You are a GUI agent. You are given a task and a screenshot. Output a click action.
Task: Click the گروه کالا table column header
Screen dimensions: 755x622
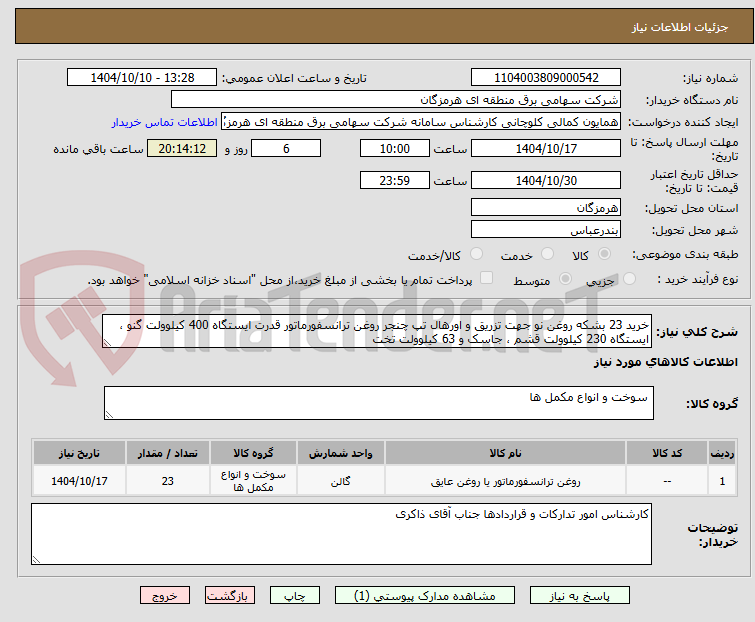click(x=253, y=453)
